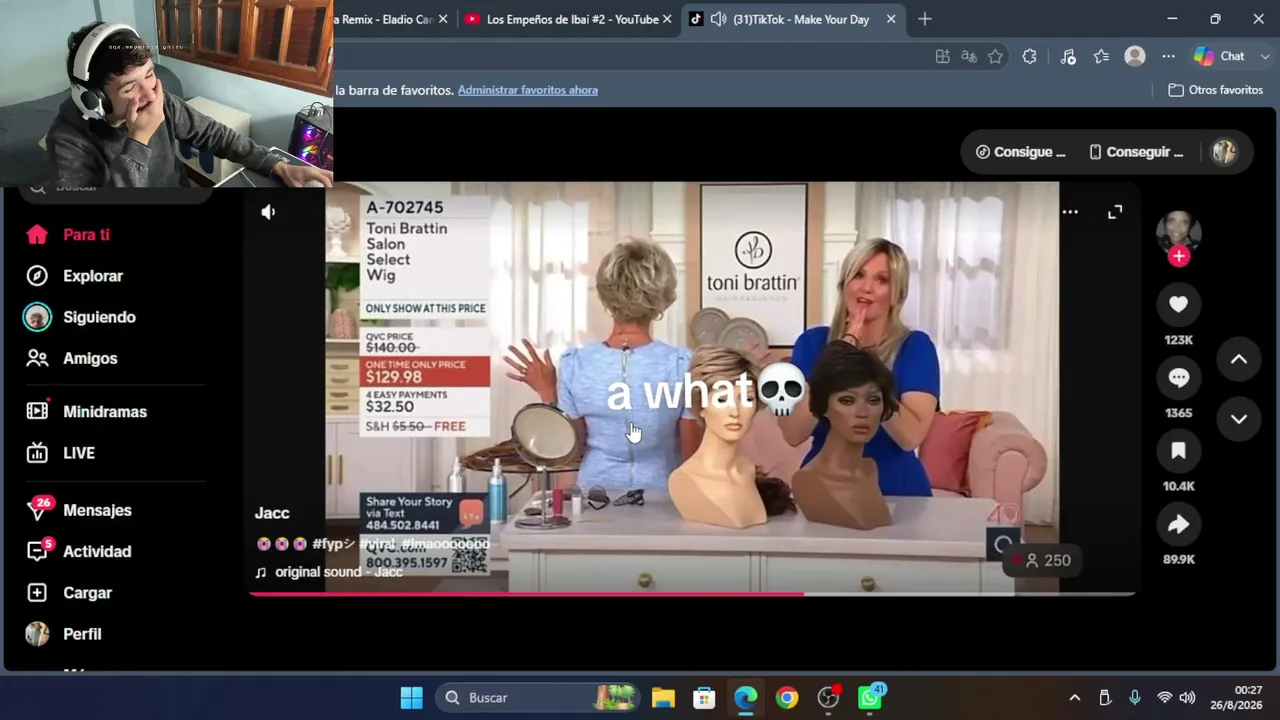Open the video creator's avatar
The width and height of the screenshot is (1280, 720).
(1178, 231)
